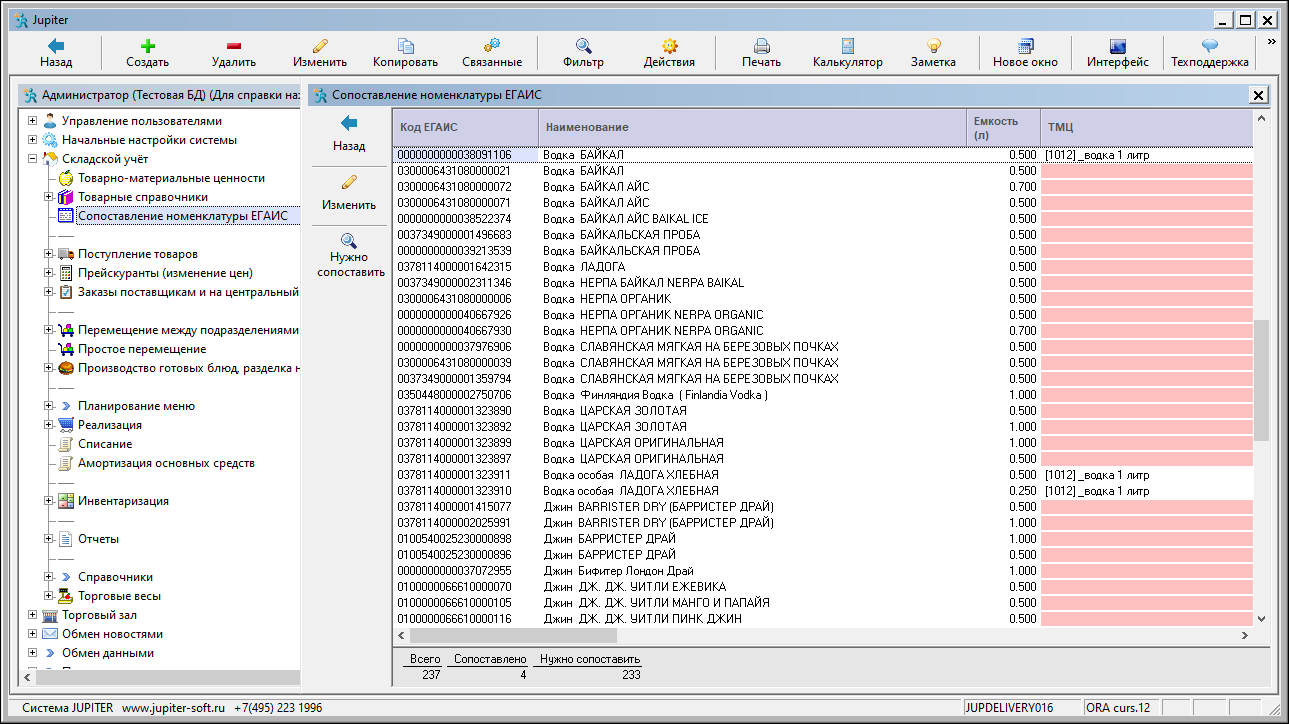Click the Заметка light bulb icon

click(933, 46)
